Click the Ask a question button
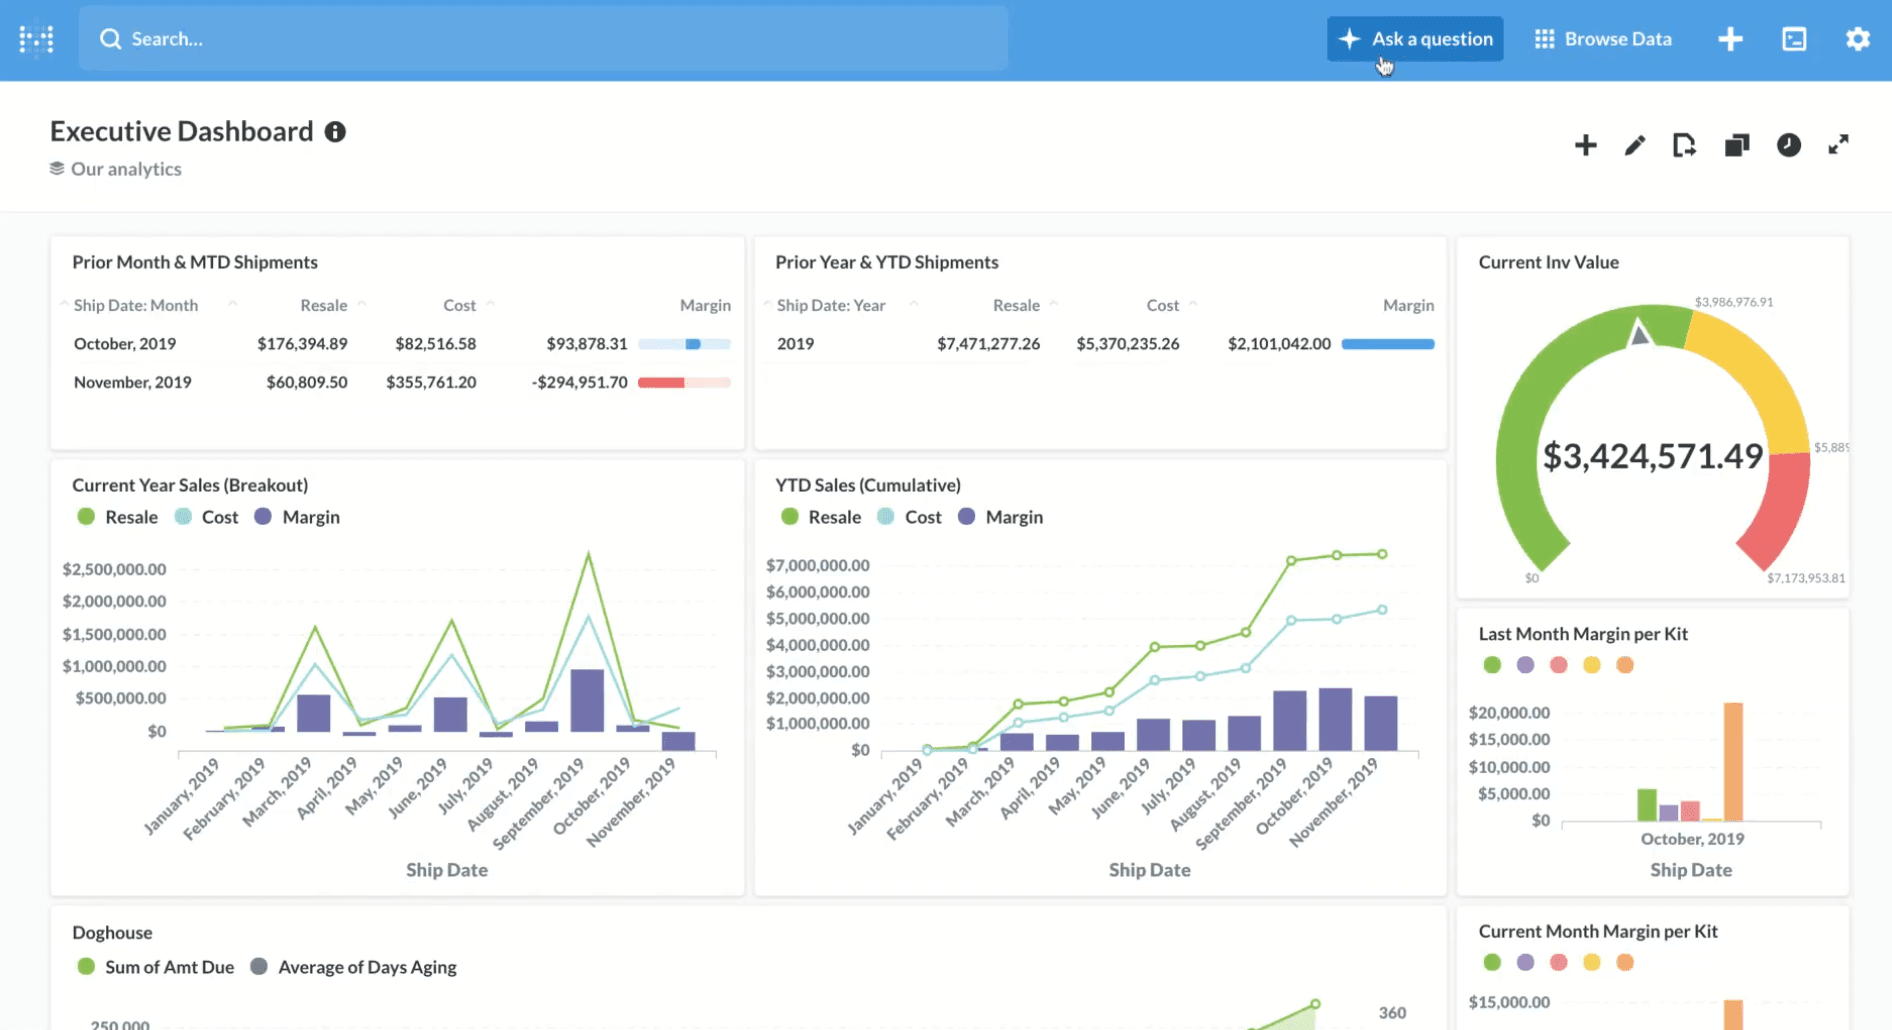The image size is (1892, 1030). coord(1415,39)
